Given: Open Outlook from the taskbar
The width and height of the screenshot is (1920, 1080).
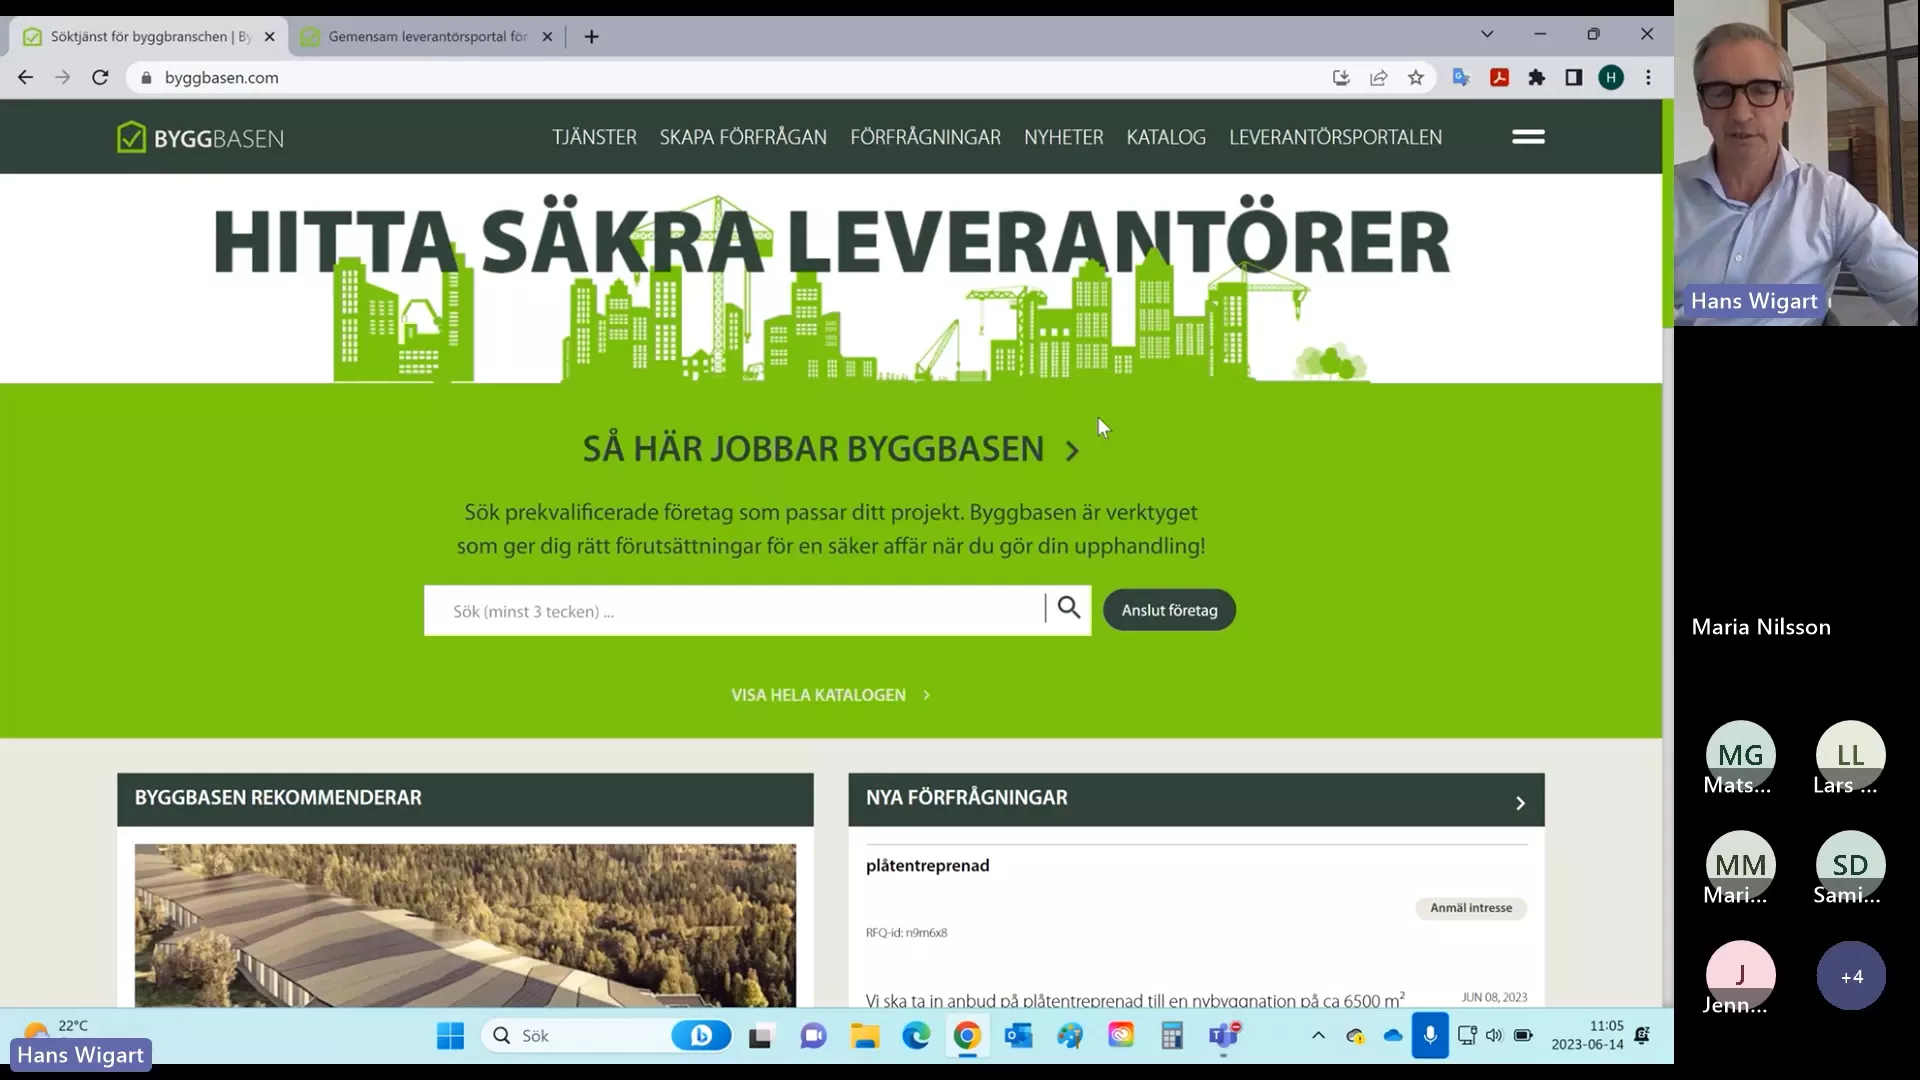Looking at the screenshot, I should (1018, 1036).
